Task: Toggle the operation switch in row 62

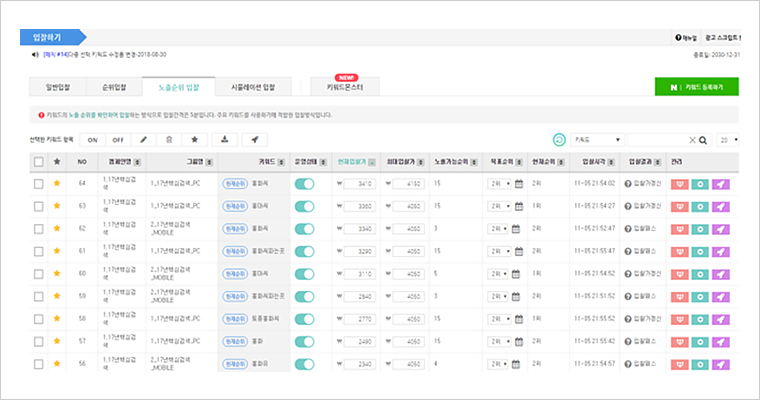Action: pos(304,229)
